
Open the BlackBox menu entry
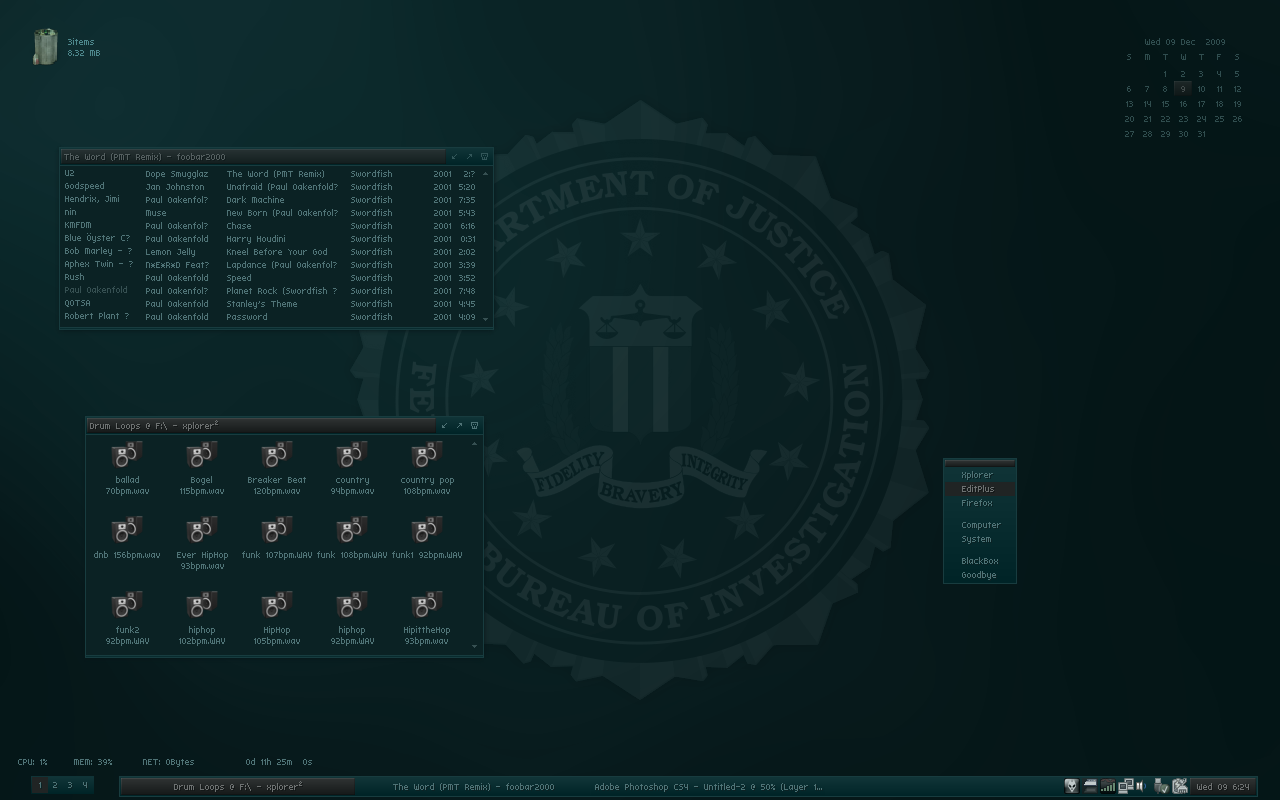(x=980, y=561)
